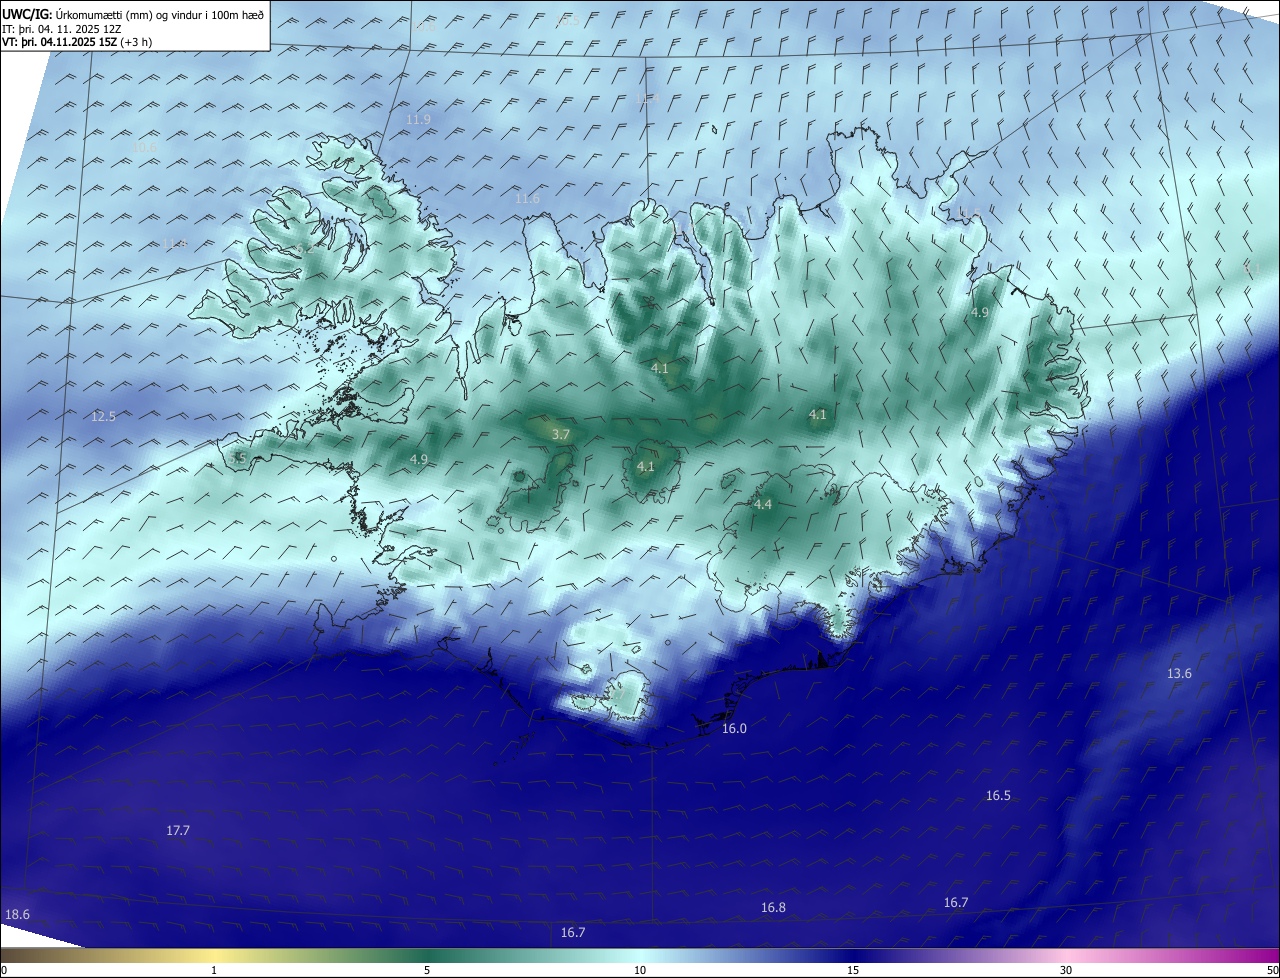Click the 11.6 value in Húnaflói bay

pyautogui.click(x=527, y=198)
